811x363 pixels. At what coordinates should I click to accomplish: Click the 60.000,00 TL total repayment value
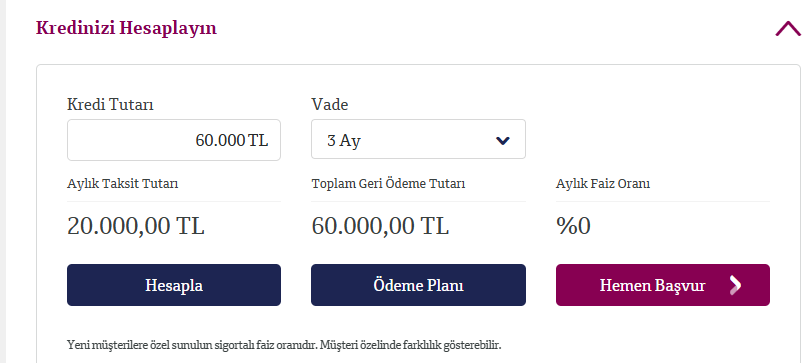point(380,226)
